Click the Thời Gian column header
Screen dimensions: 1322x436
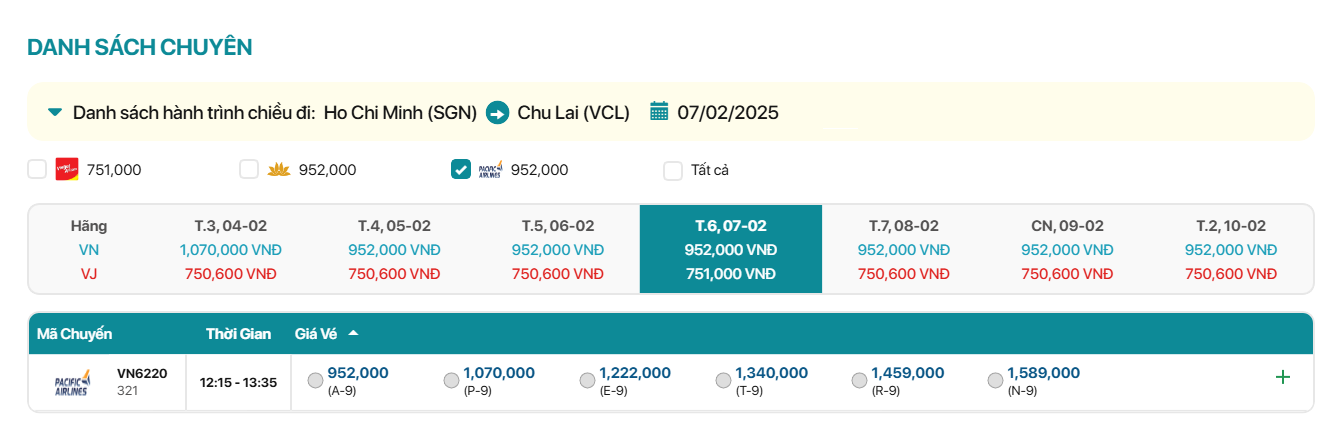tap(238, 334)
